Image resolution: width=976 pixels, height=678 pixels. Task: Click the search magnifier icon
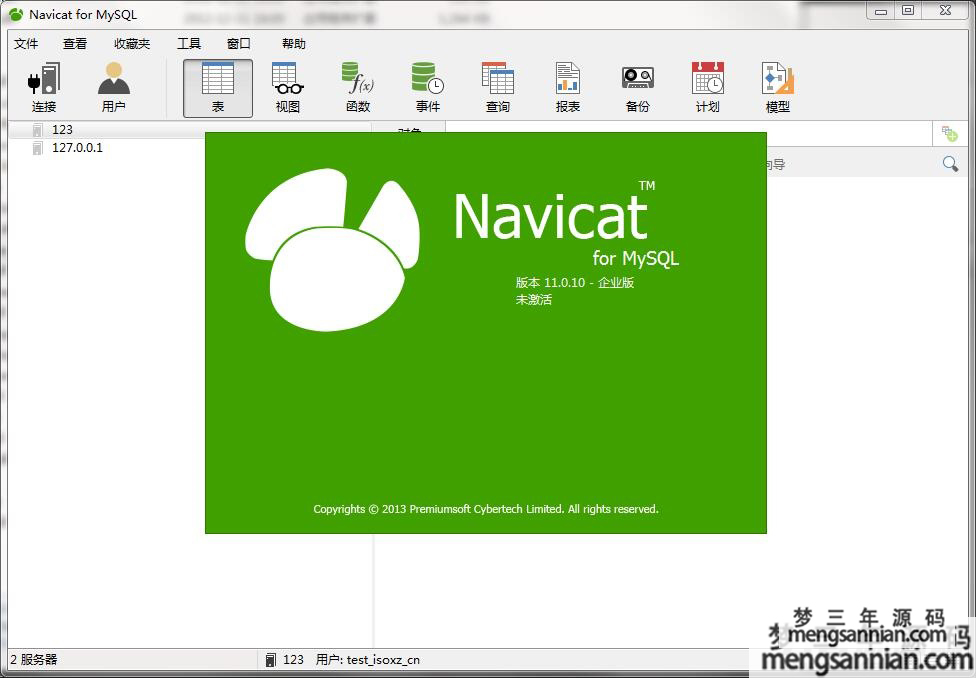(x=950, y=164)
